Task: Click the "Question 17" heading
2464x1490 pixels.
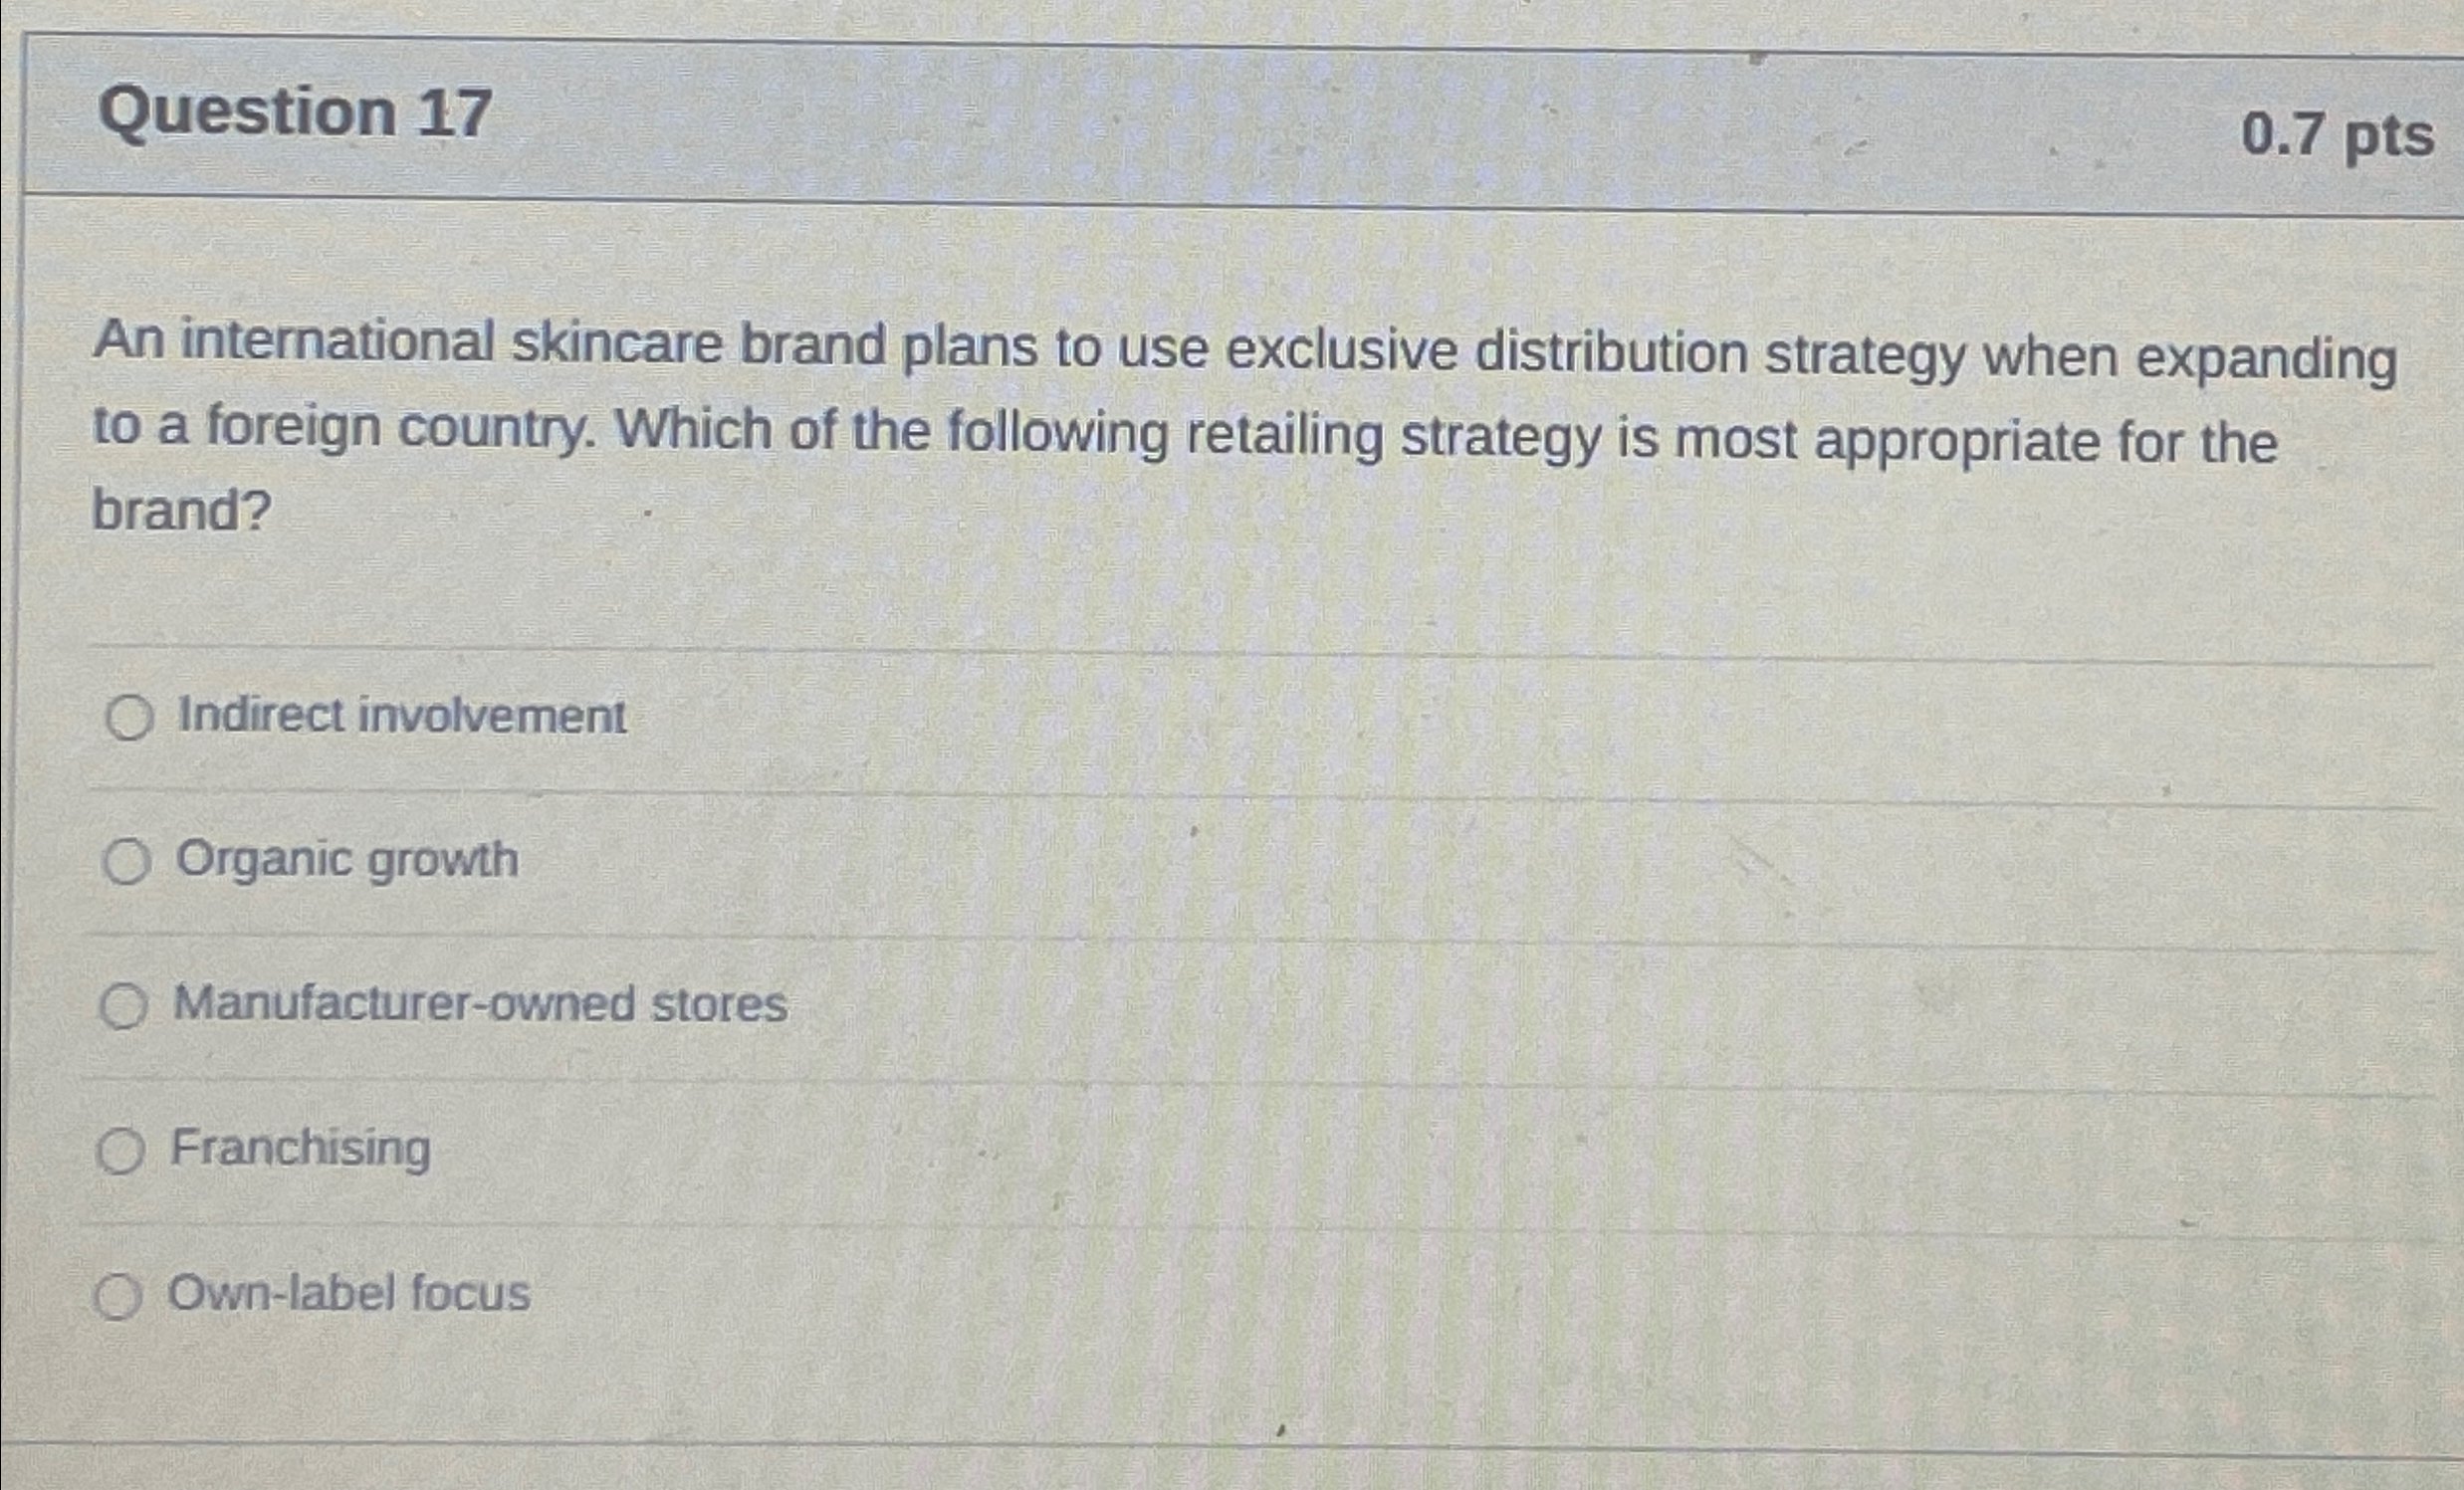Action: pos(295,112)
